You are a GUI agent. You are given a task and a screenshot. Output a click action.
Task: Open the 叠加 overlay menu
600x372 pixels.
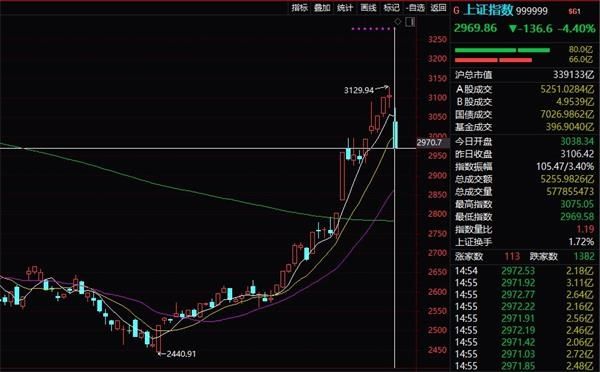tap(322, 8)
